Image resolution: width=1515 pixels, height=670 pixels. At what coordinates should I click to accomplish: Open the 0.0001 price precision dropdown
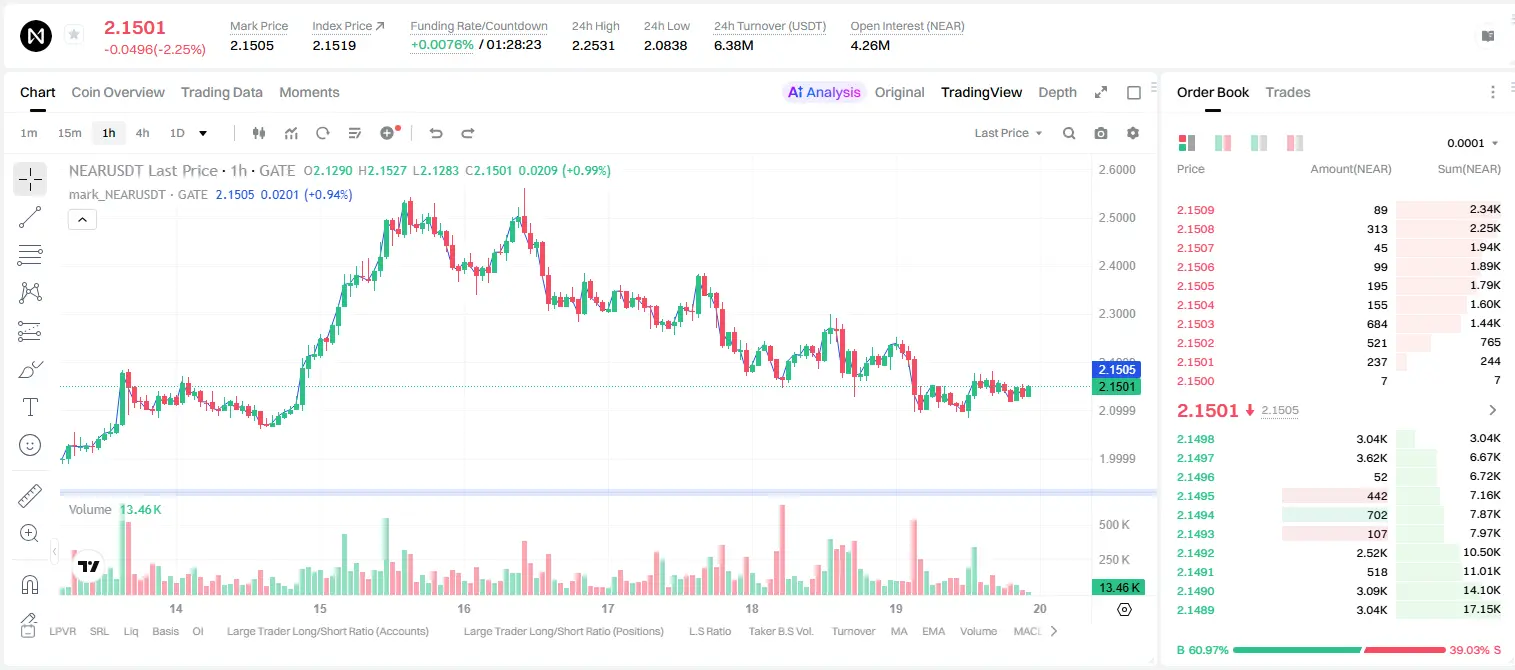click(x=1473, y=143)
